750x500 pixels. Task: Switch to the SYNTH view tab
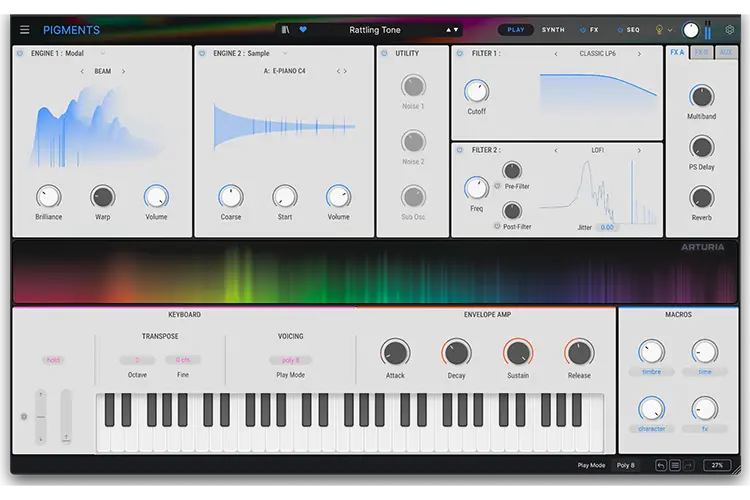coord(553,30)
